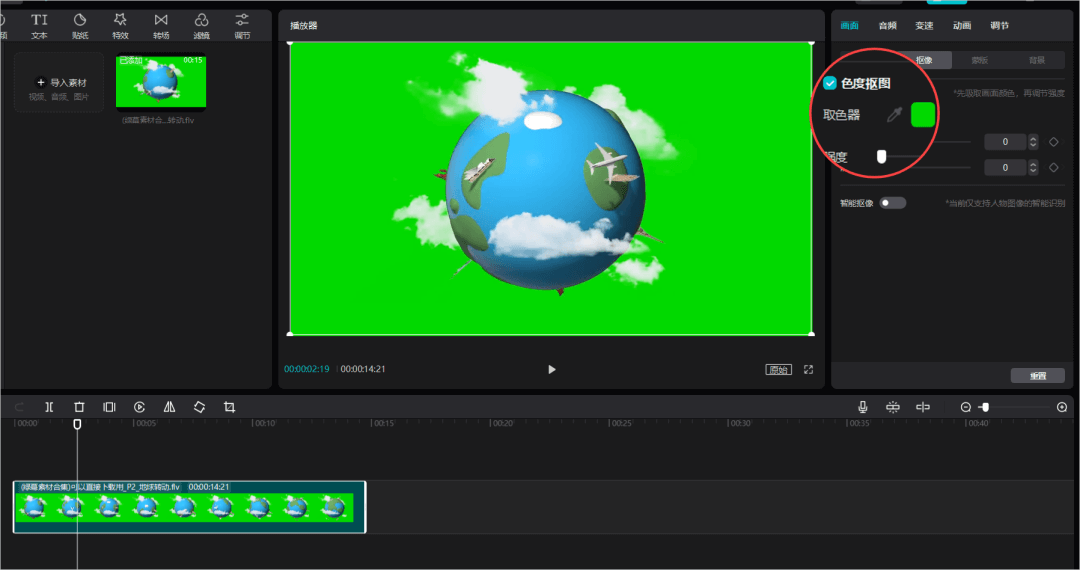Switch to the 音频 audio tab
1080x570 pixels.
[x=887, y=25]
